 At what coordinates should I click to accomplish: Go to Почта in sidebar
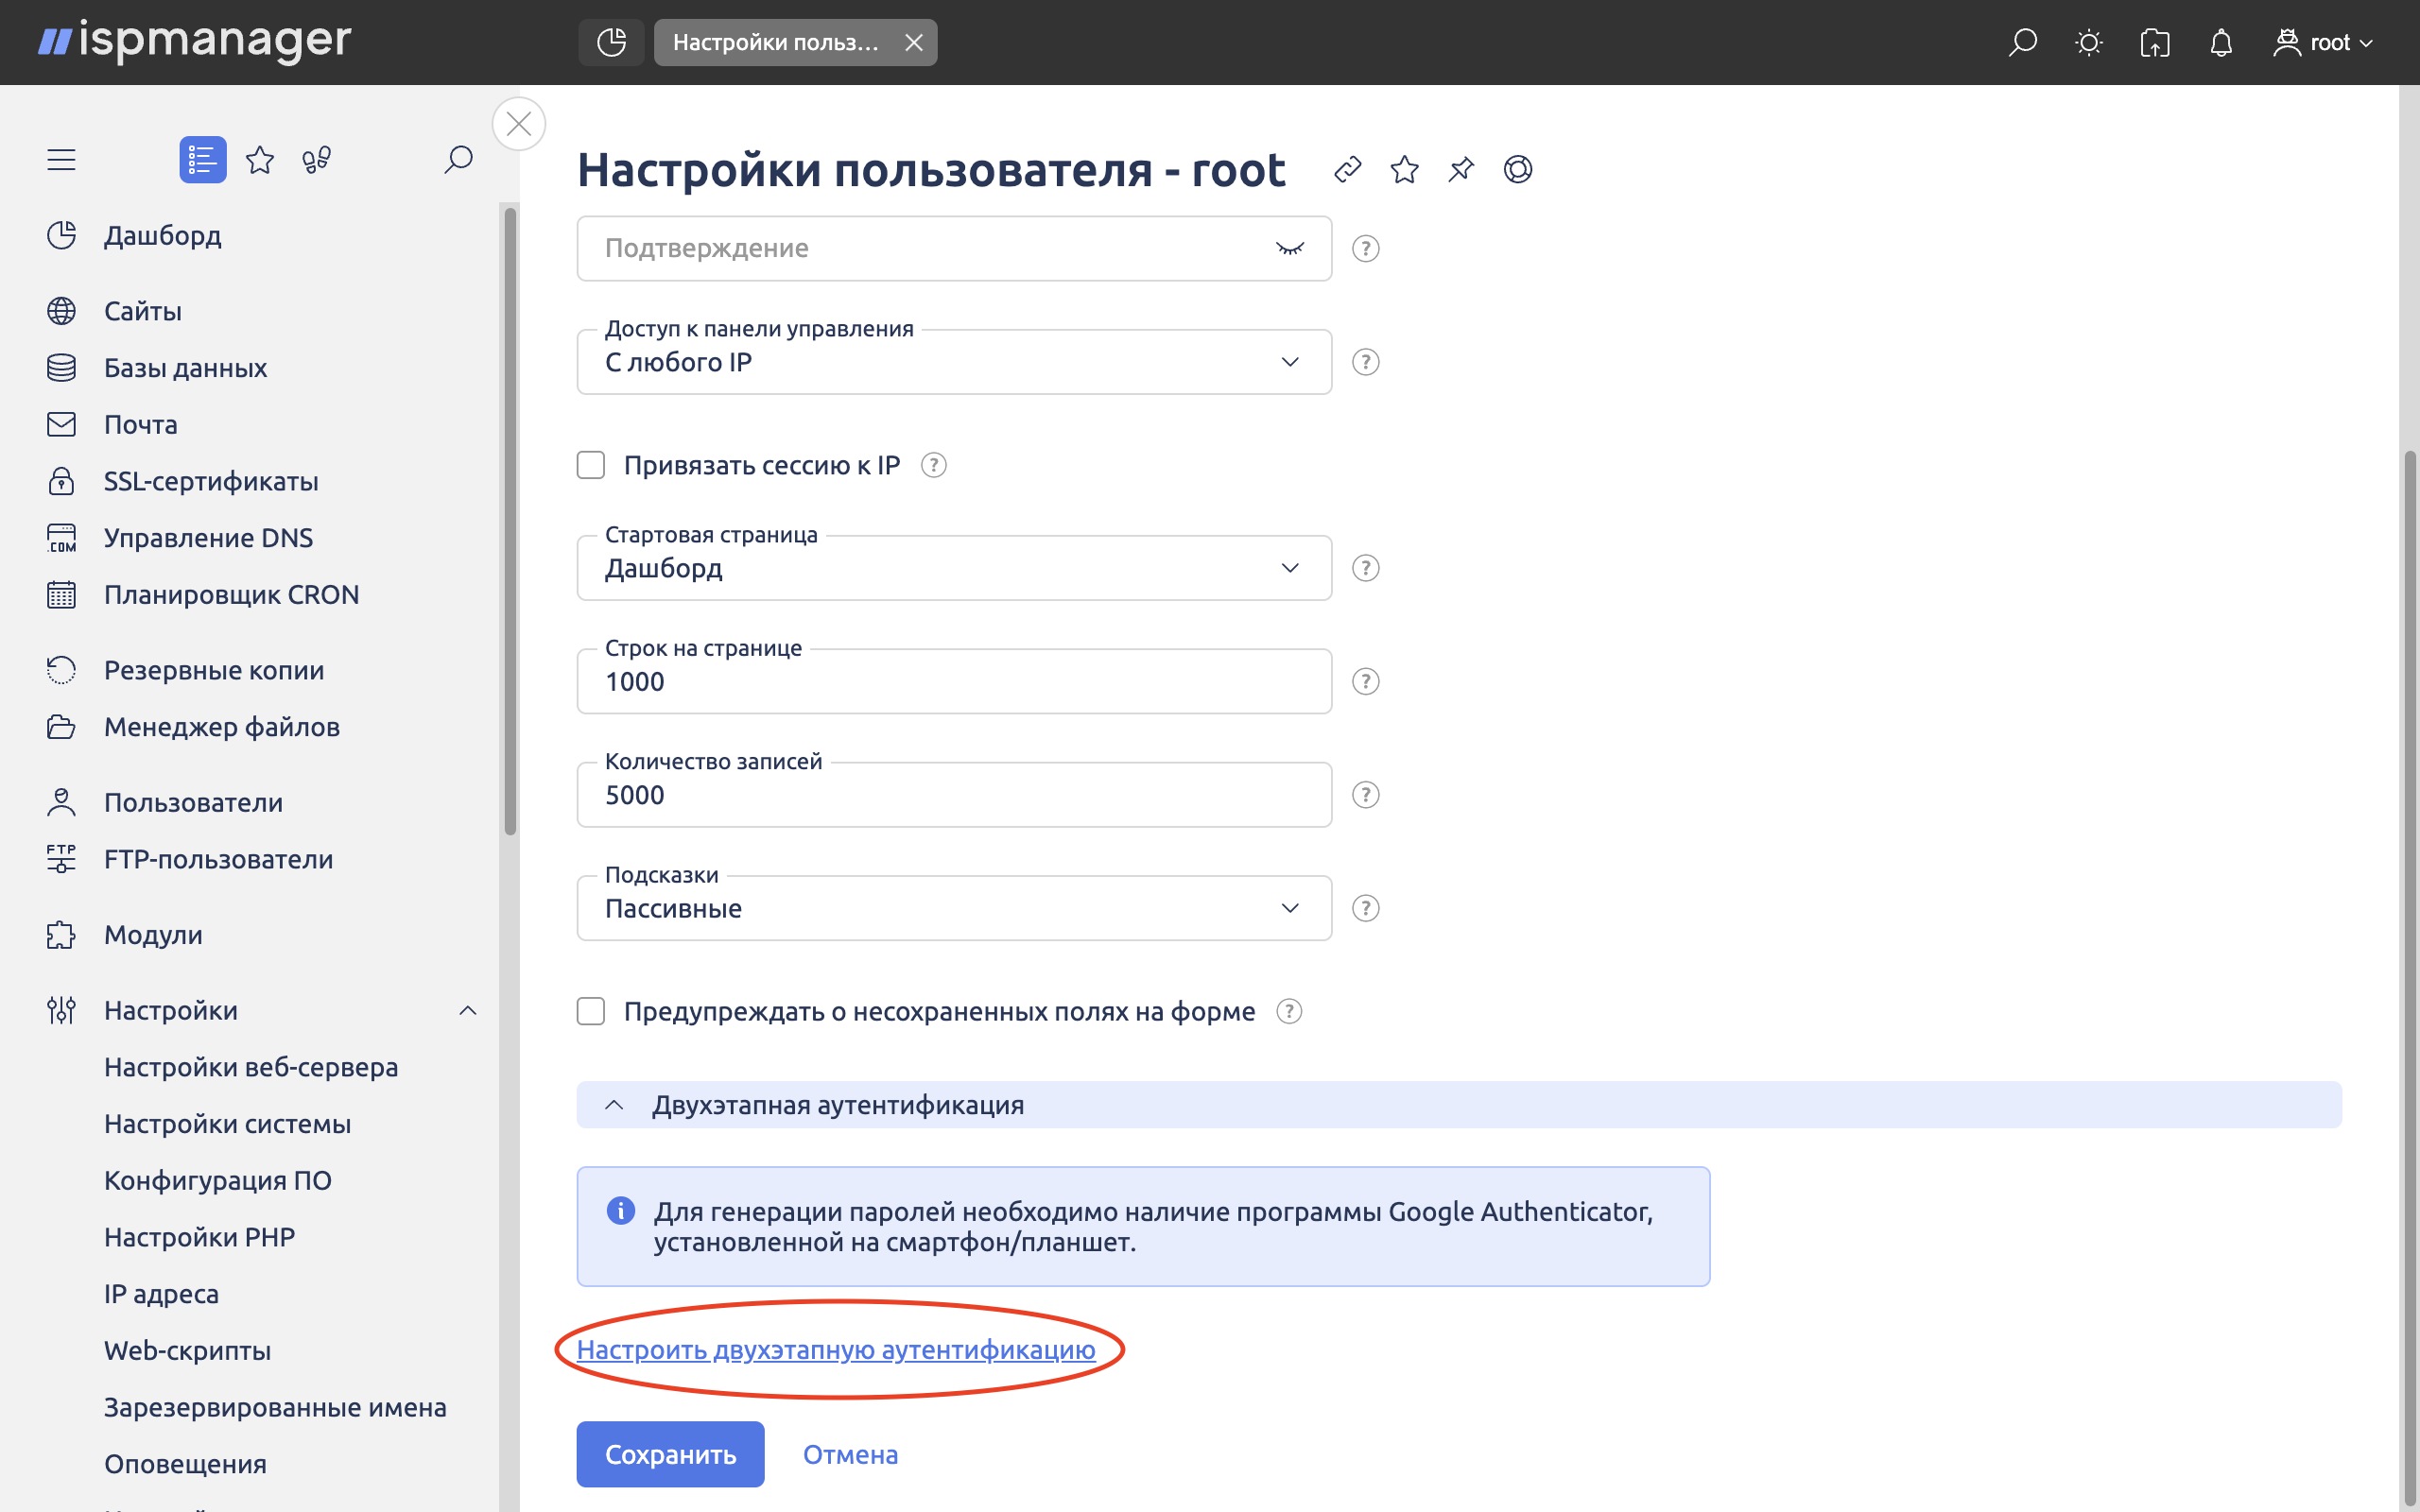141,425
